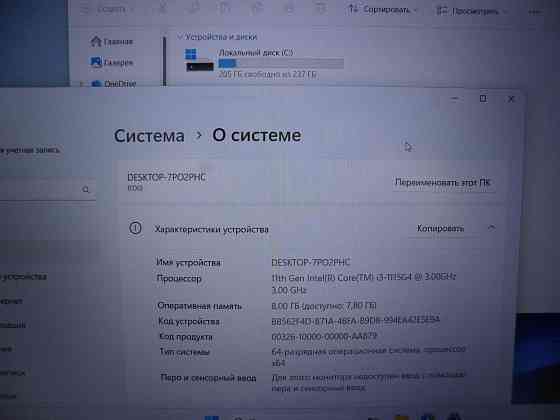The height and width of the screenshot is (420, 560).
Task: Click the Код продукта label
Action: pyautogui.click(x=186, y=337)
